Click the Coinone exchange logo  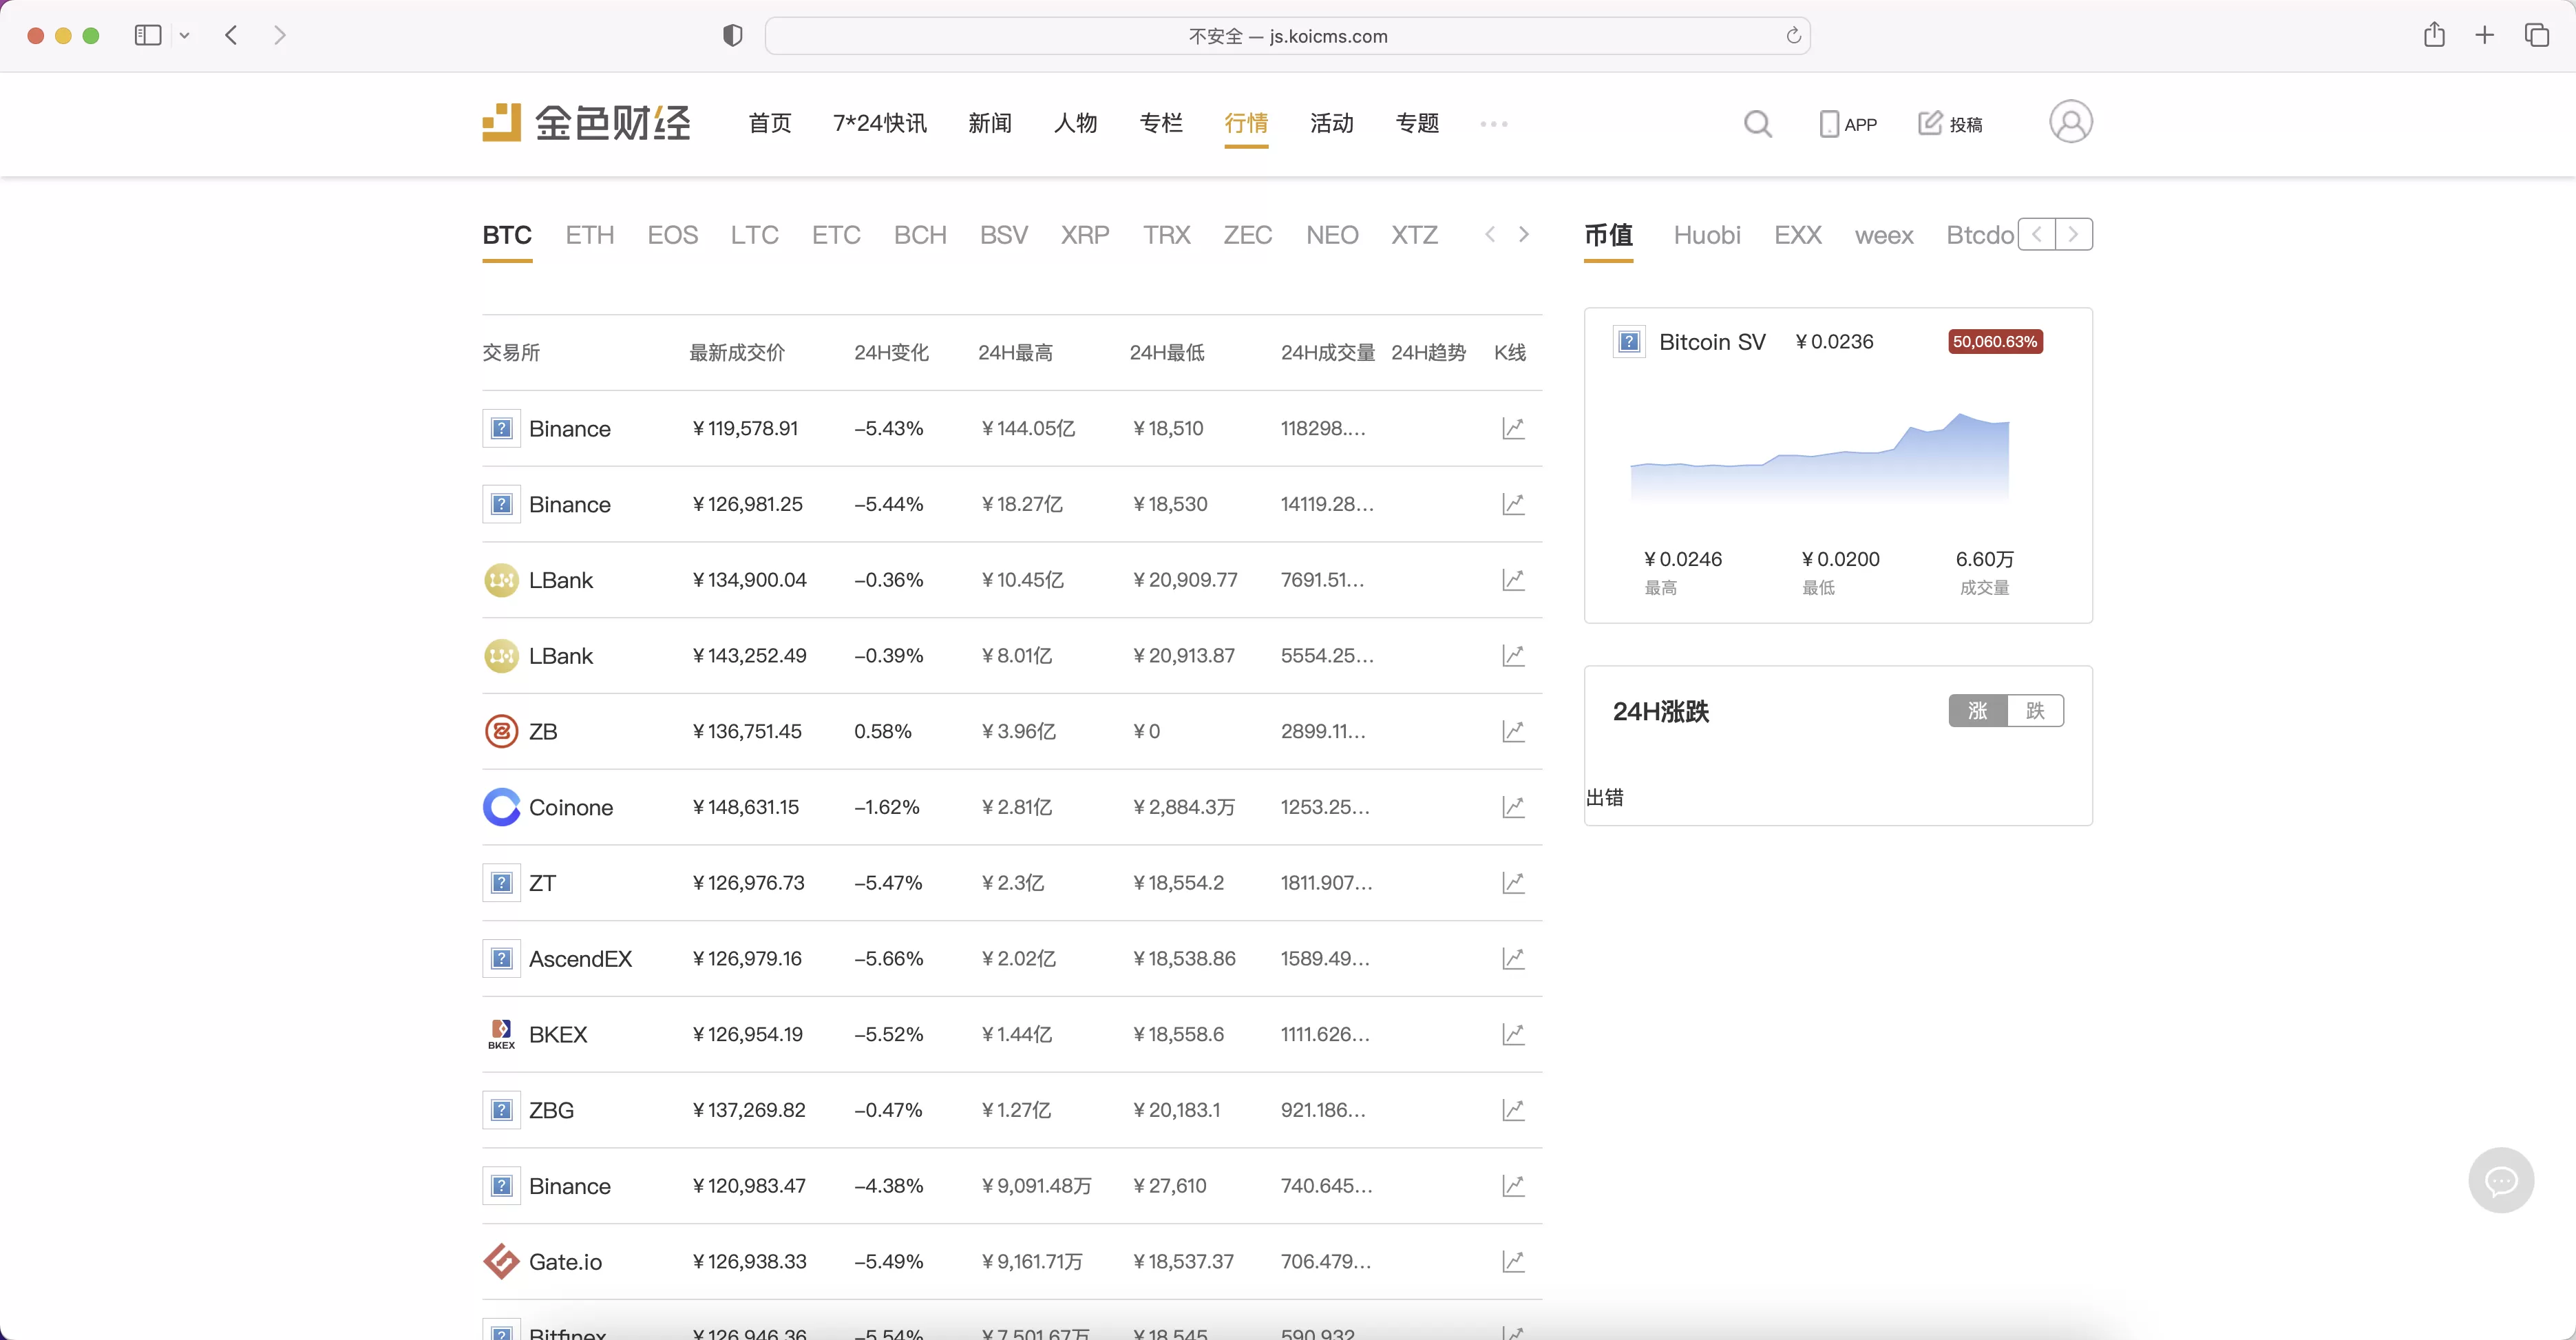click(x=501, y=807)
